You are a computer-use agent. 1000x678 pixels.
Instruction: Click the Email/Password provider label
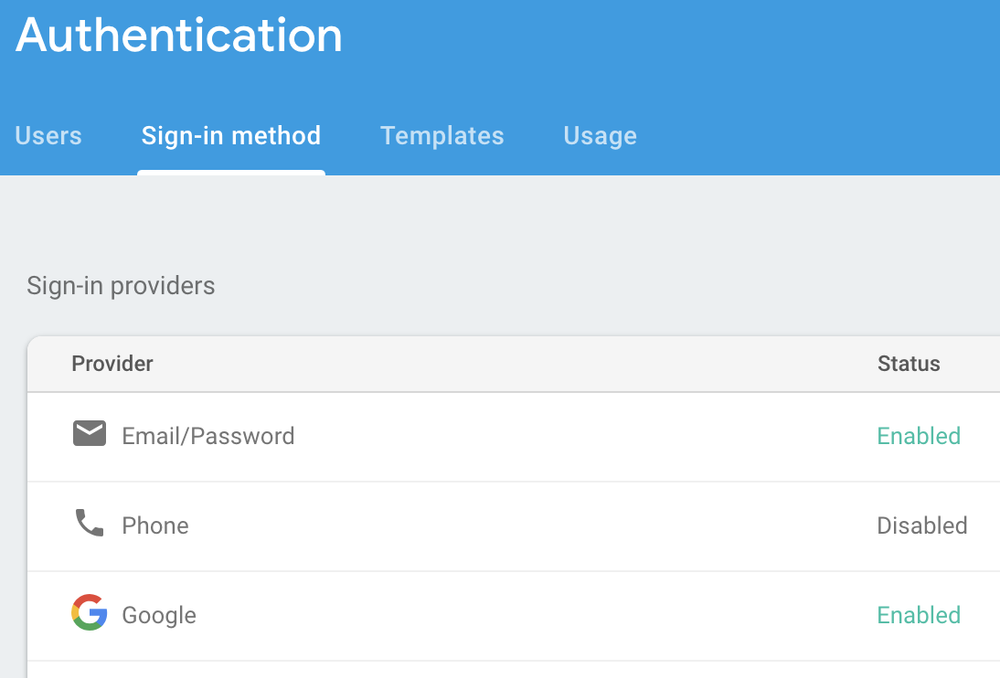pos(209,436)
